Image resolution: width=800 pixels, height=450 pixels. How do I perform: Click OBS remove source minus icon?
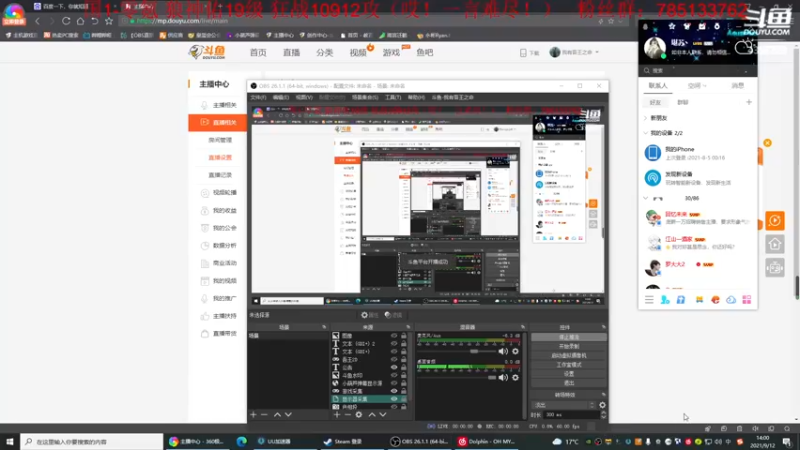click(347, 415)
